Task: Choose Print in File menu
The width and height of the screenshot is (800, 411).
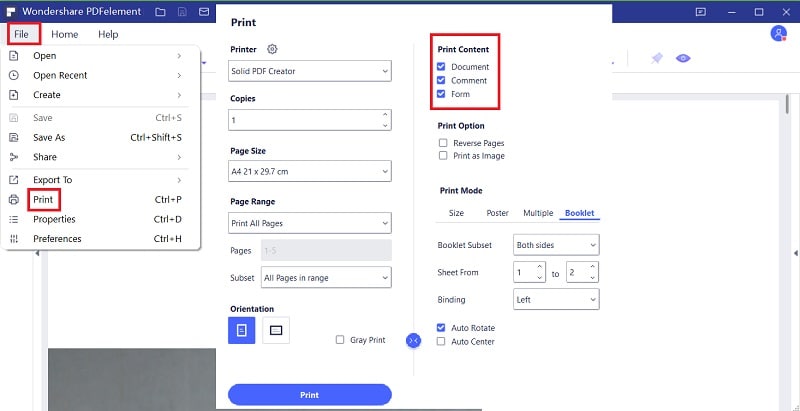Action: tap(43, 199)
